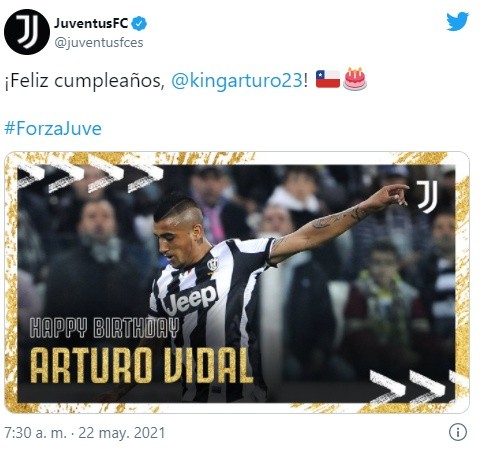Viewport: 483px width, 449px height.
Task: Open the 22 may. 2021 date link
Action: click(122, 433)
